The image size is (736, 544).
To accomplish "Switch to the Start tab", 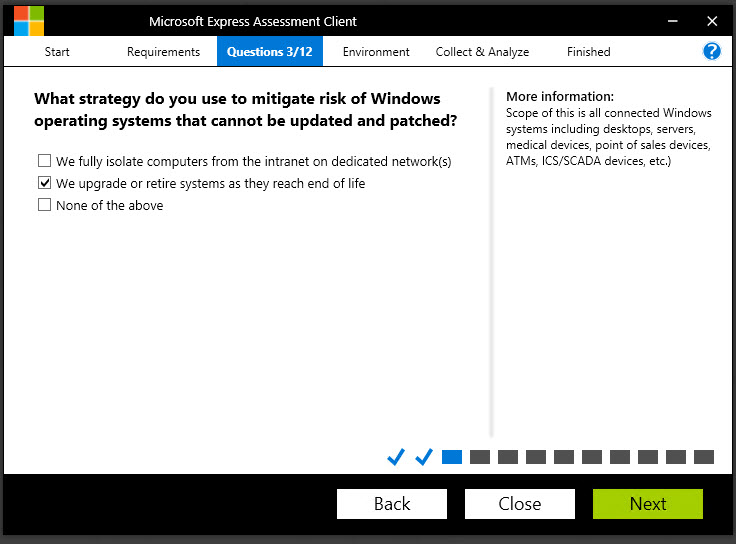I will tap(57, 52).
